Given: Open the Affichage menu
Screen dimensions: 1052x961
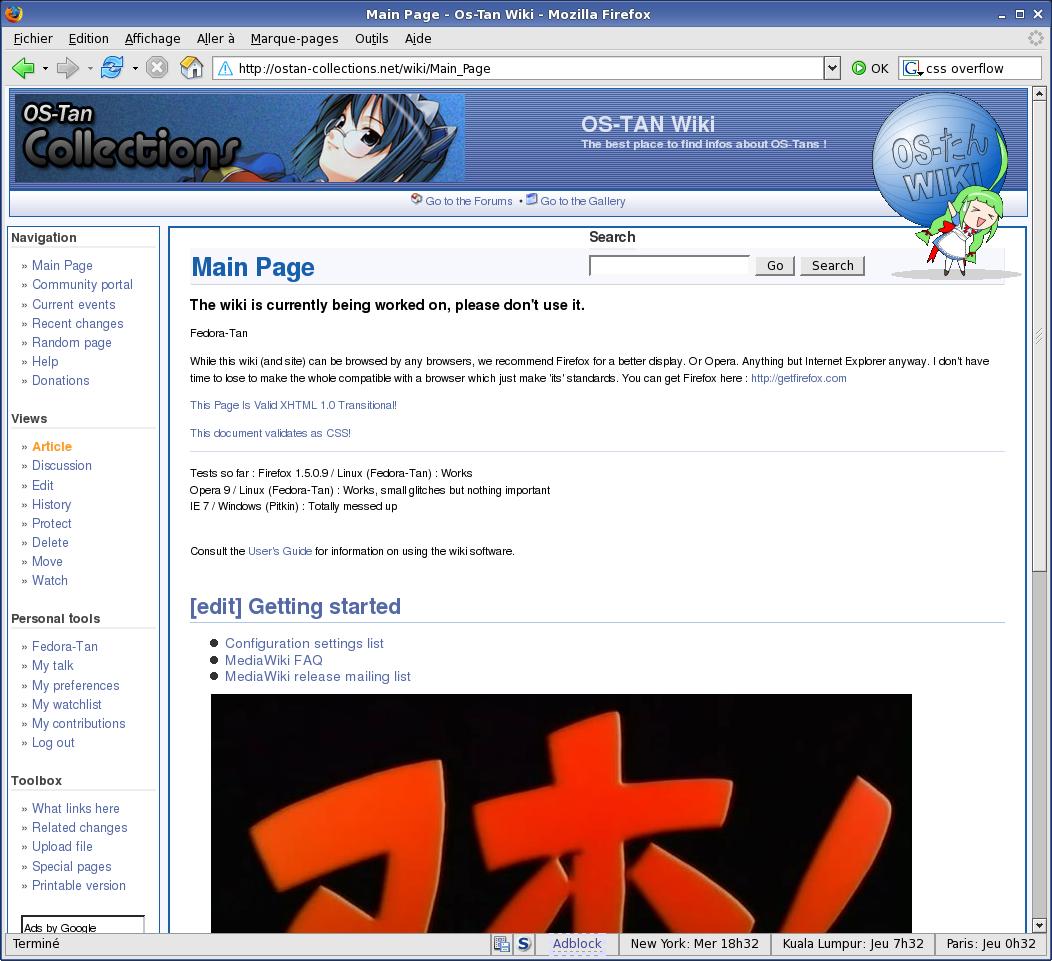Looking at the screenshot, I should 152,39.
